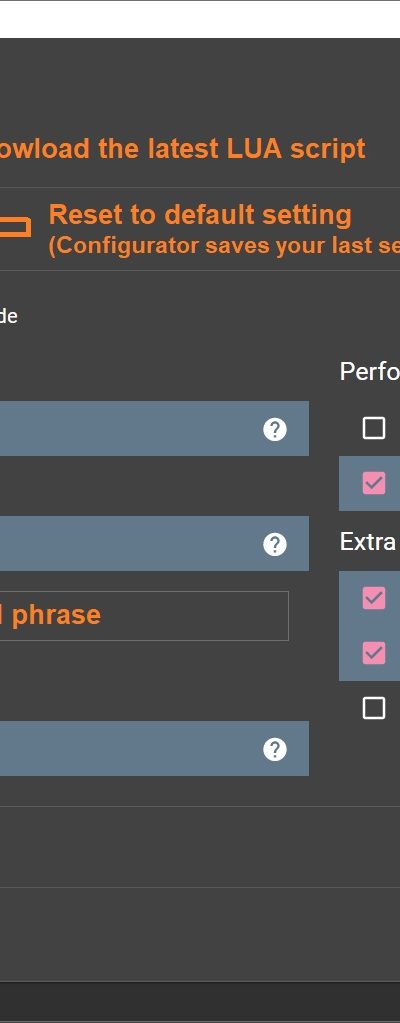Select the partial 'de' label under Reset row
The image size is (400, 1023).
coord(8,316)
